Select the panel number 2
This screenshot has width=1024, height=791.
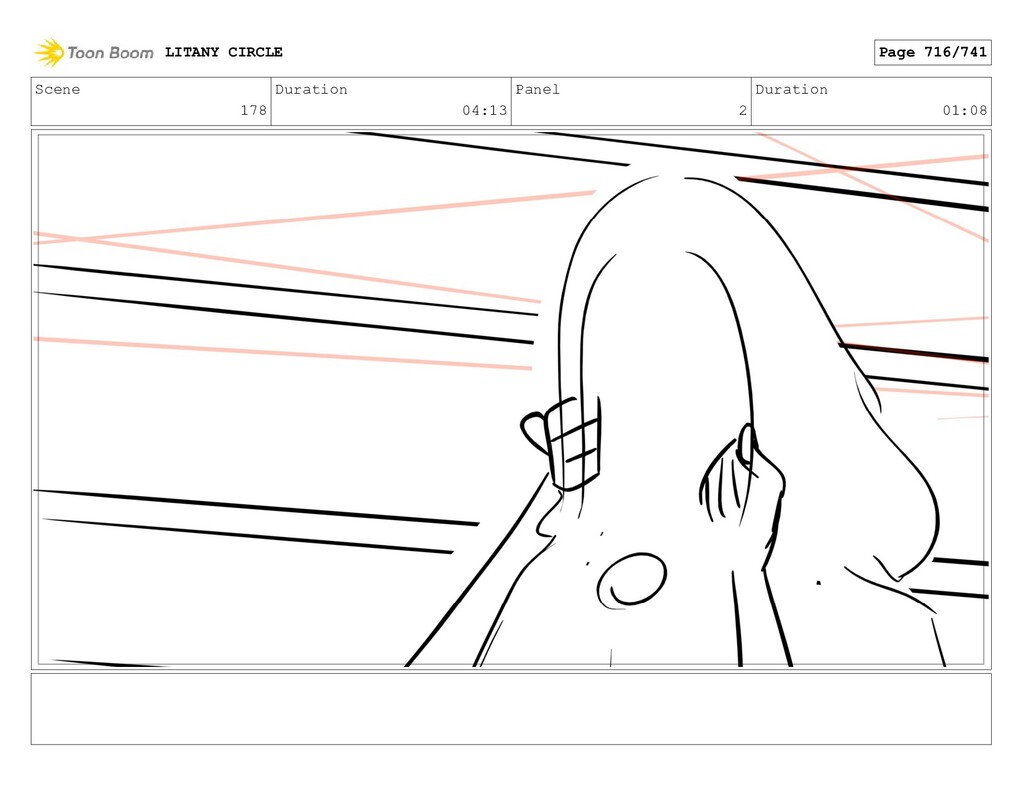click(x=743, y=110)
